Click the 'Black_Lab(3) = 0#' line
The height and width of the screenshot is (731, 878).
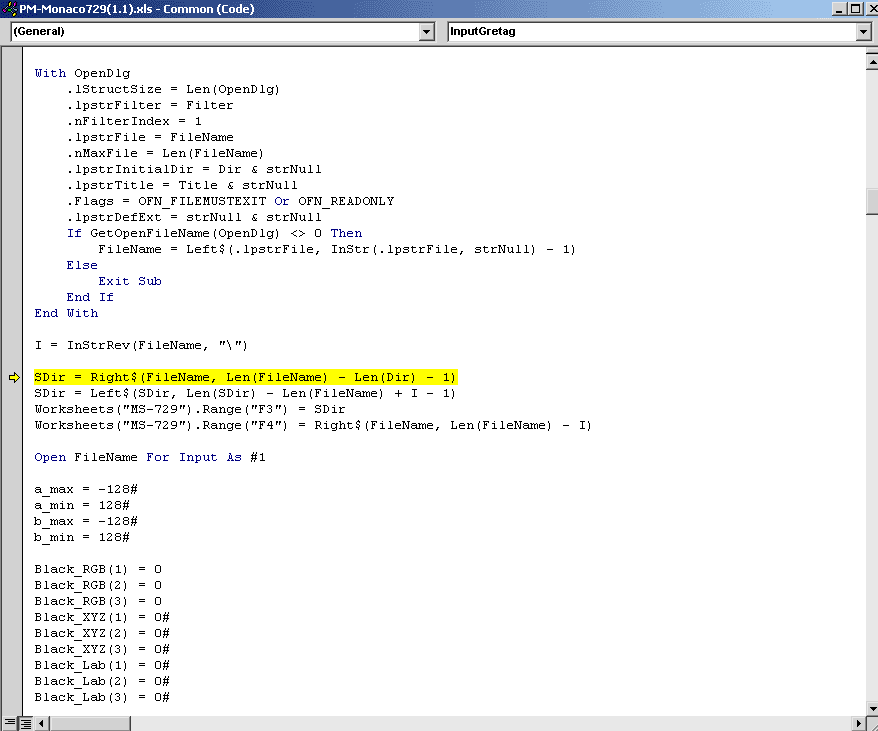pos(102,697)
